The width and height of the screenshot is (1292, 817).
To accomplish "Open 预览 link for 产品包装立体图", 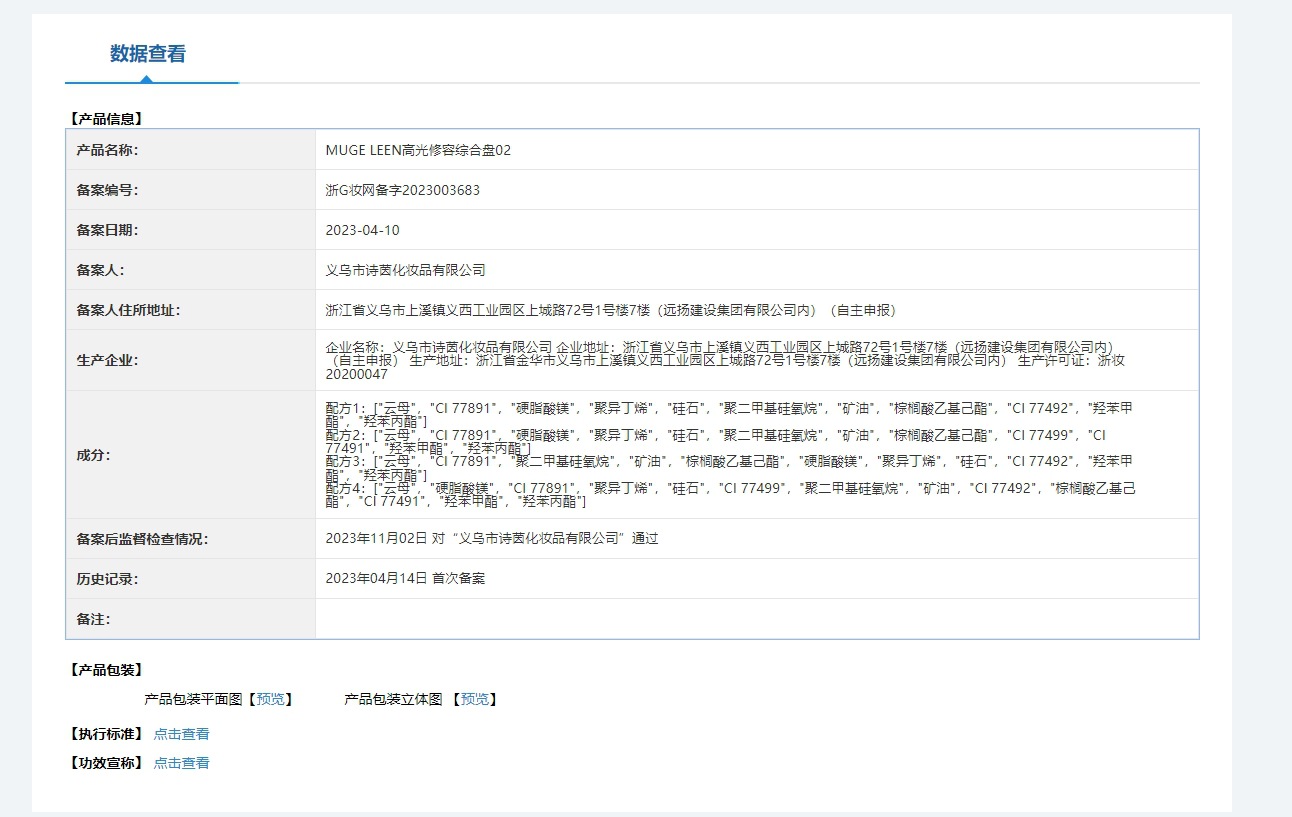I will pos(475,699).
